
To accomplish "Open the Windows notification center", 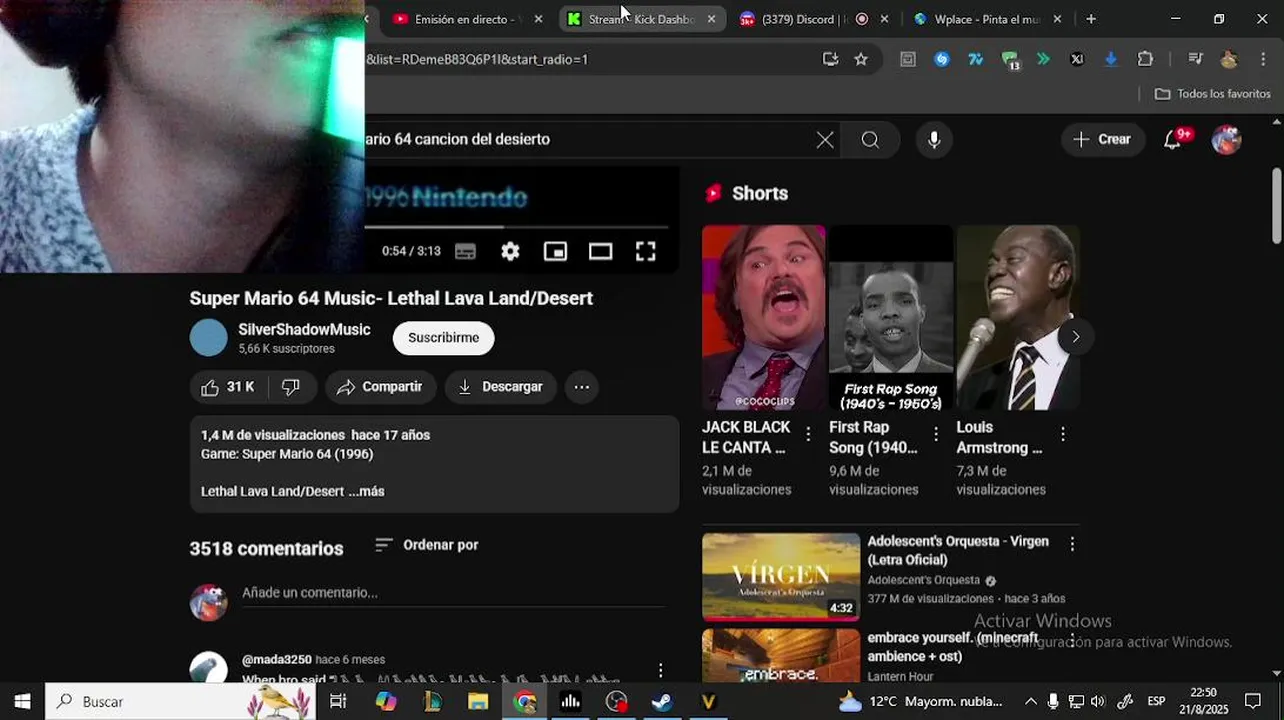I will tap(1253, 701).
